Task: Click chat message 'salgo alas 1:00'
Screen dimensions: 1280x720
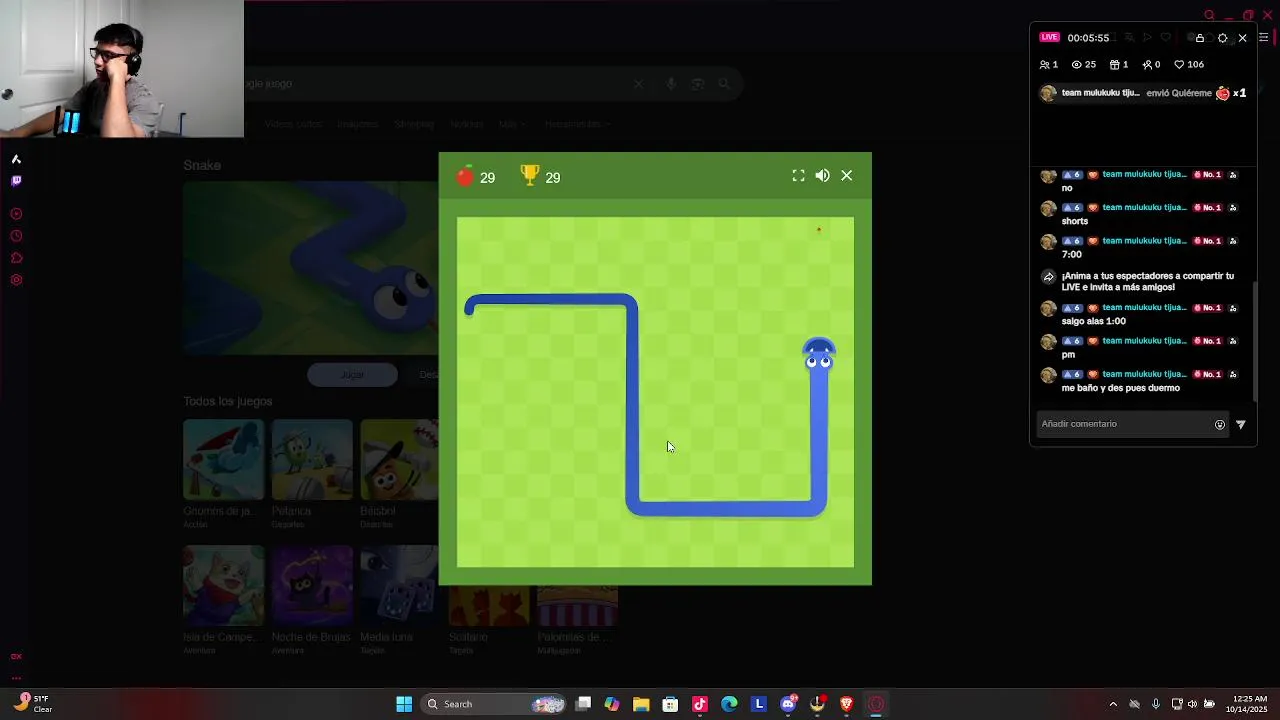Action: (1094, 321)
